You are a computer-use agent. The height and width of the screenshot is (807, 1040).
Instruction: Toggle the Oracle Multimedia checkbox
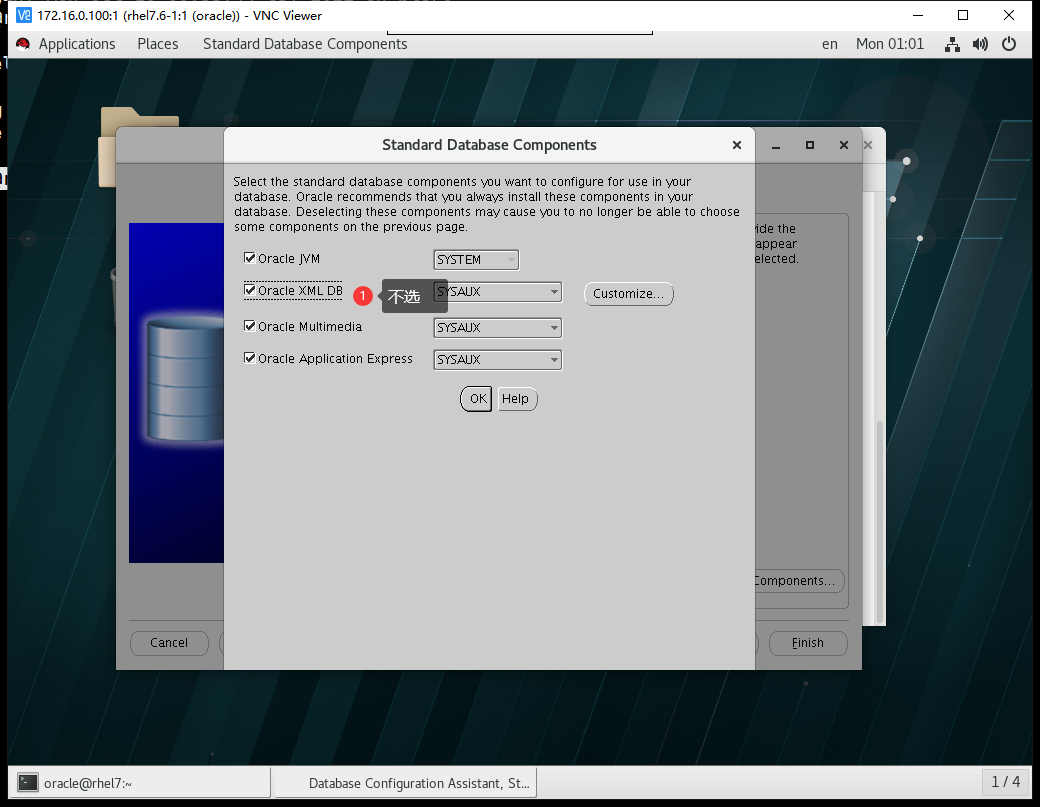click(250, 326)
